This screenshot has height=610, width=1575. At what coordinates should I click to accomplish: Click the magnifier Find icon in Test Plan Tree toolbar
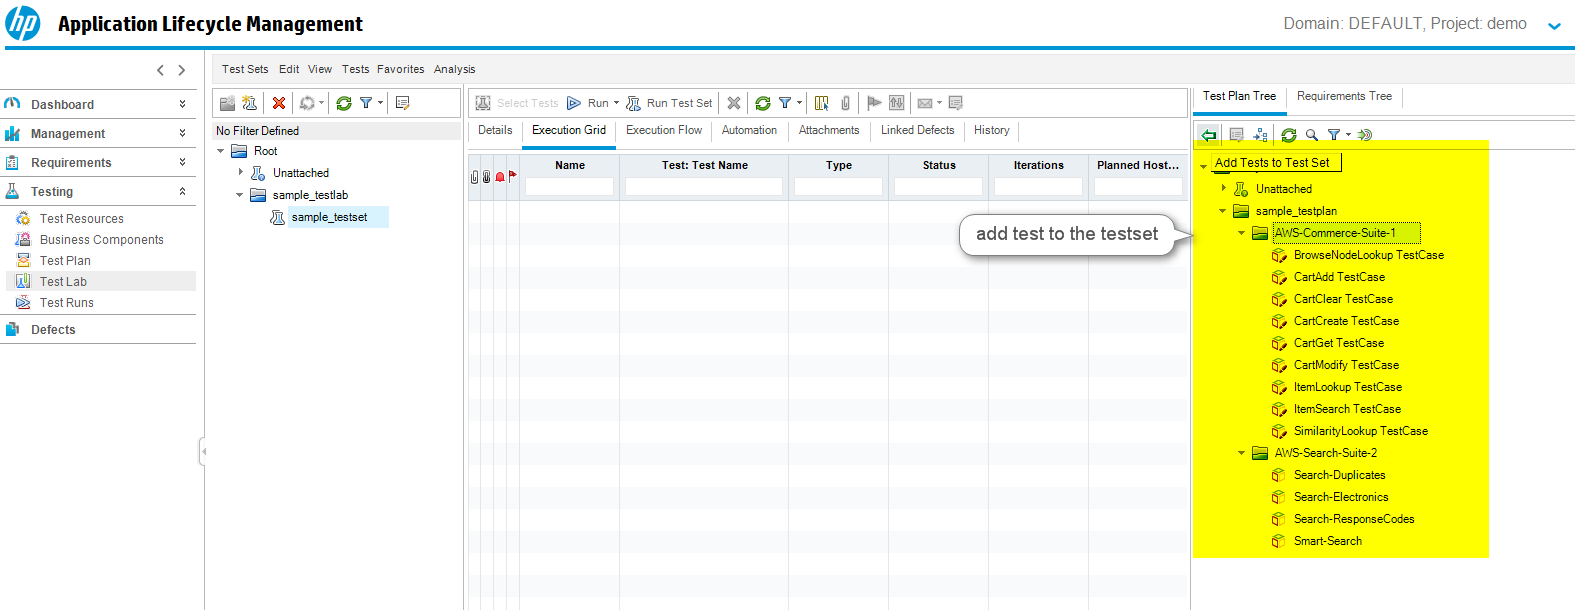[1311, 135]
